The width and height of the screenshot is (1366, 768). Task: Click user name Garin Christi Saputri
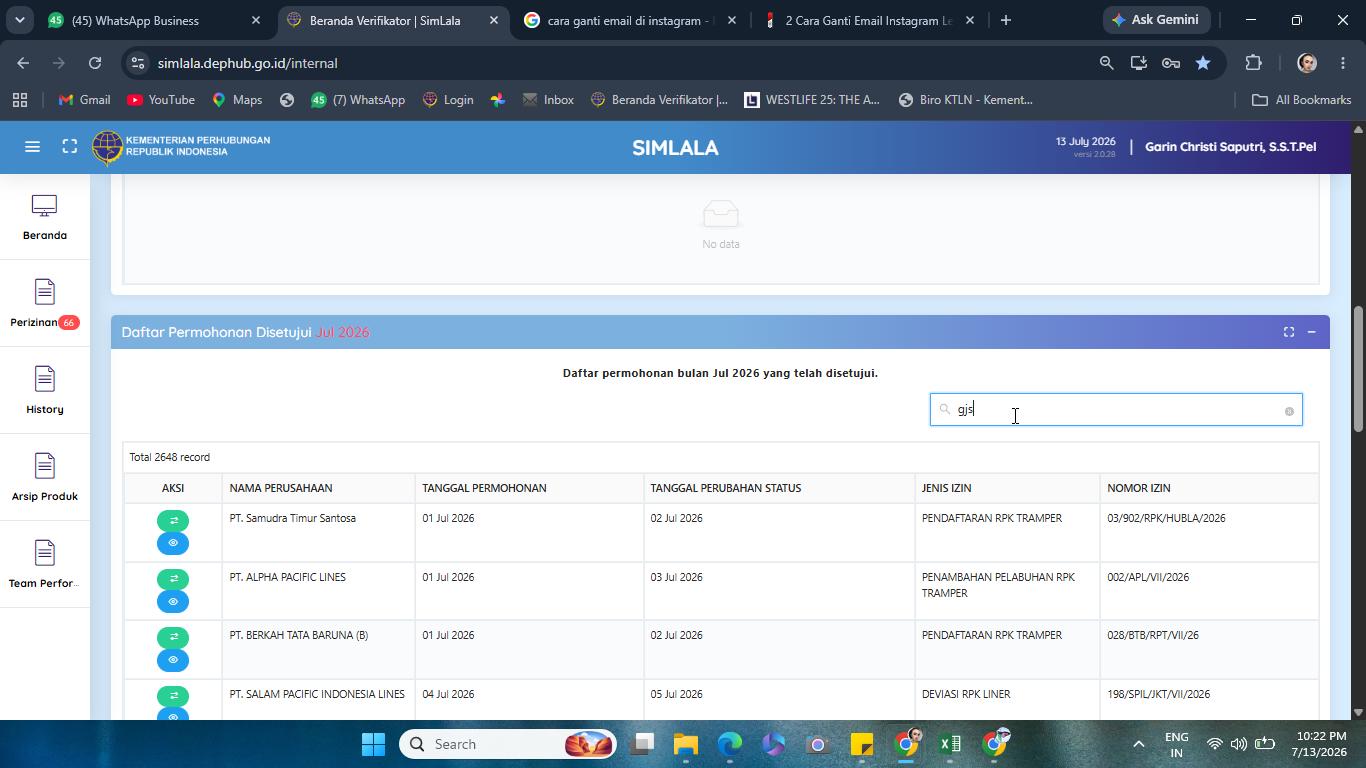[1230, 147]
